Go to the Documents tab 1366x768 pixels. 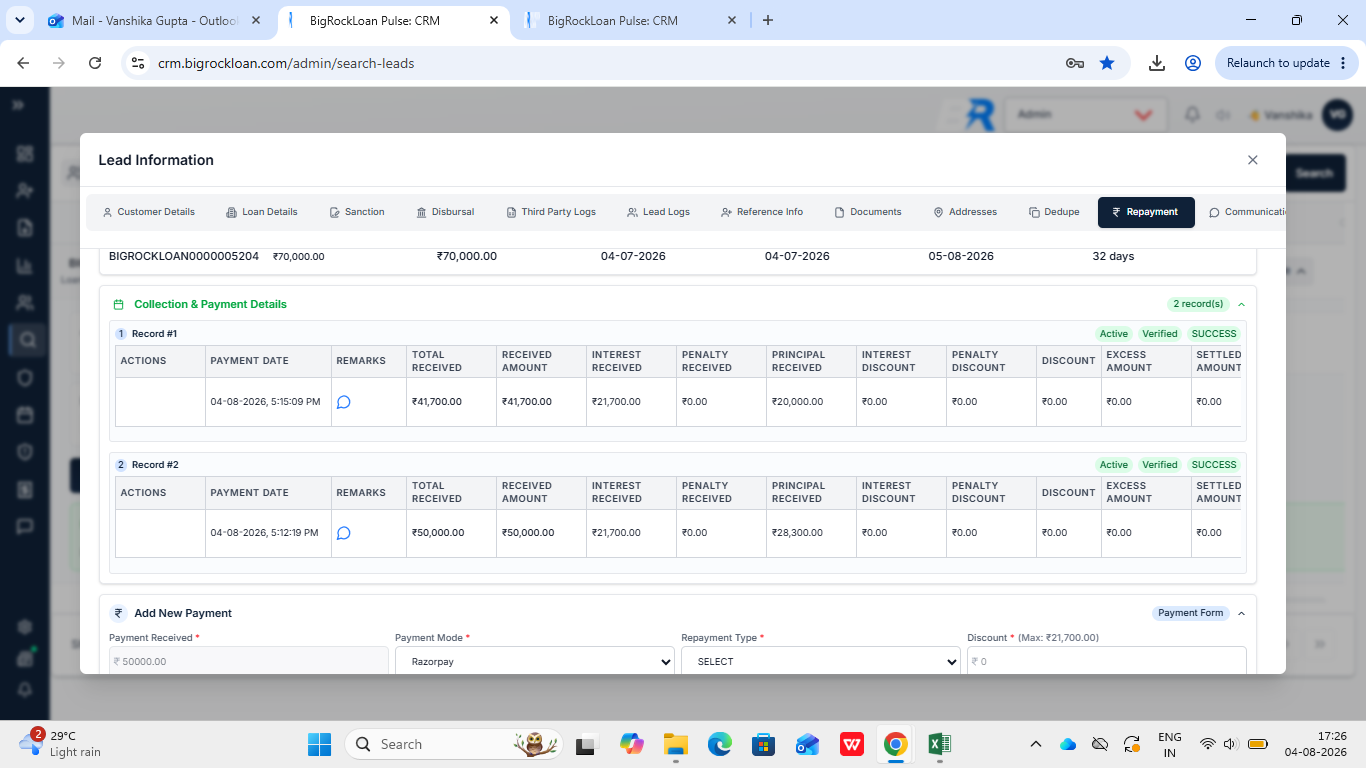pos(868,212)
